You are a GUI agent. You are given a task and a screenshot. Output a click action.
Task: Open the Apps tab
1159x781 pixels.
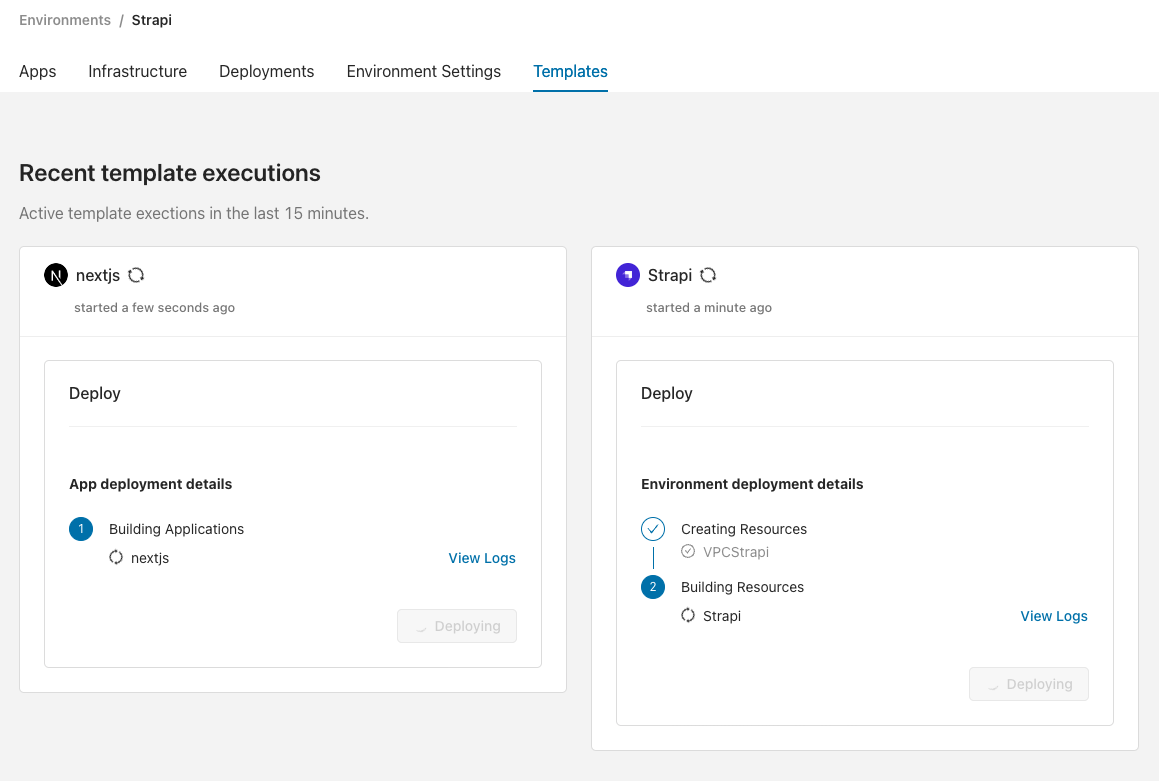(x=38, y=72)
